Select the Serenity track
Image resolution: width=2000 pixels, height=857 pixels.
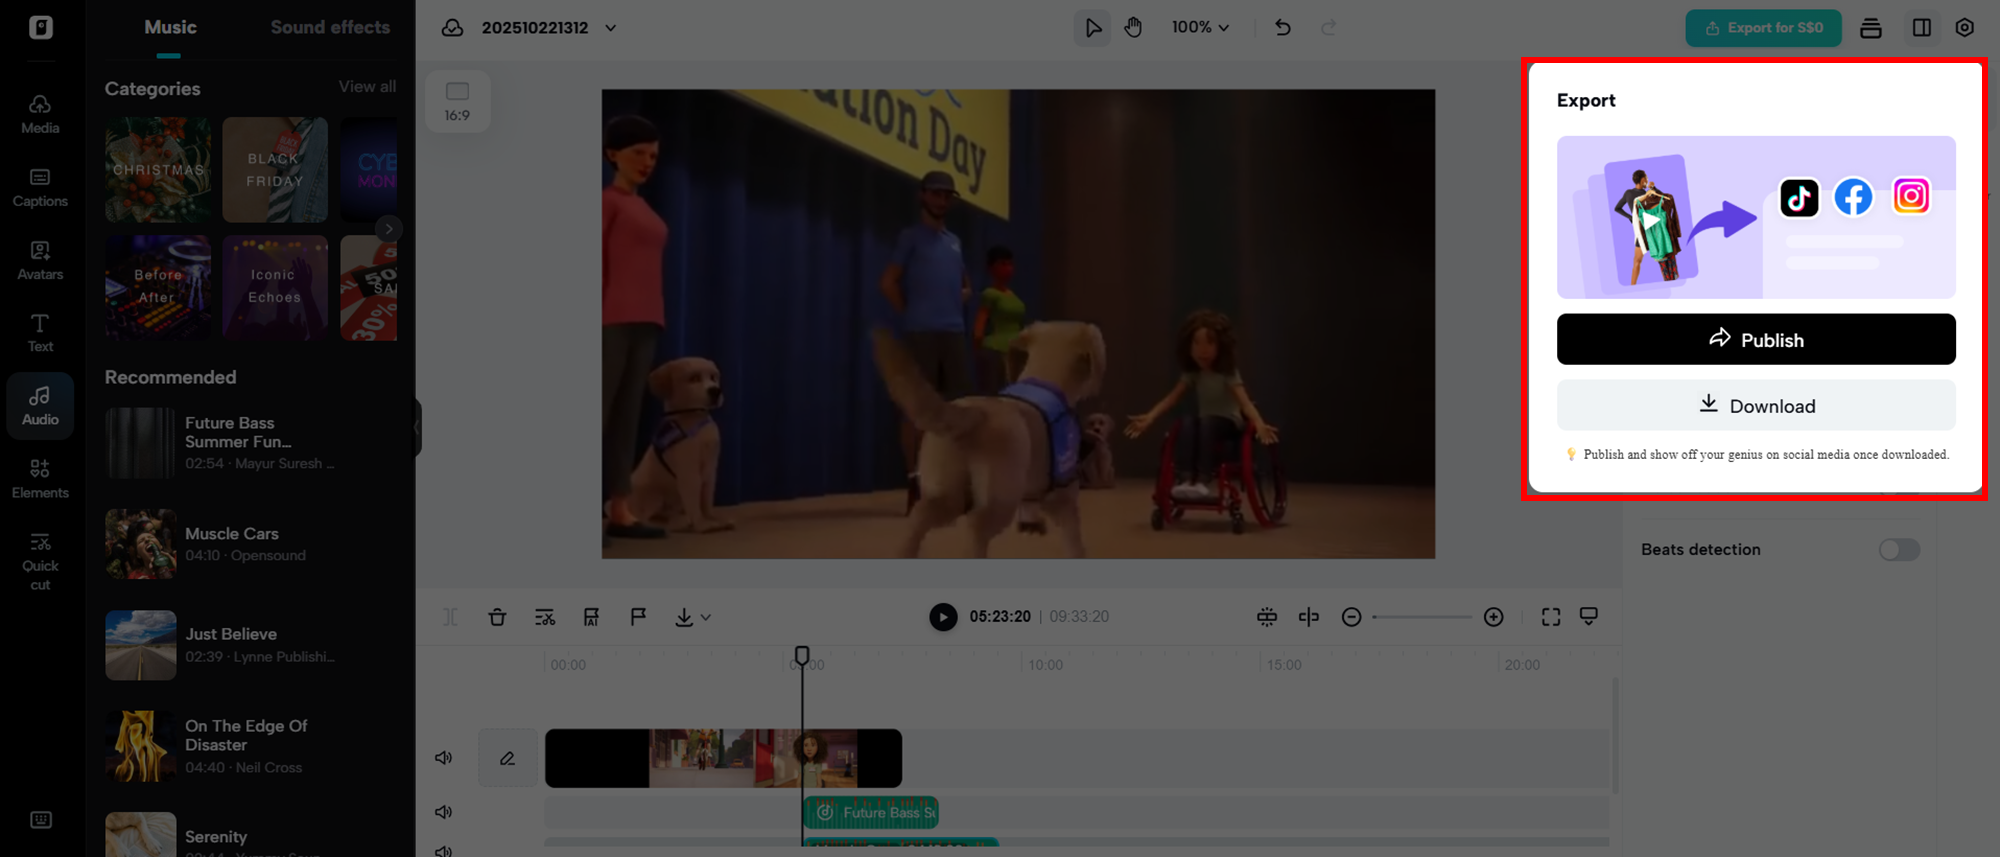pos(250,835)
